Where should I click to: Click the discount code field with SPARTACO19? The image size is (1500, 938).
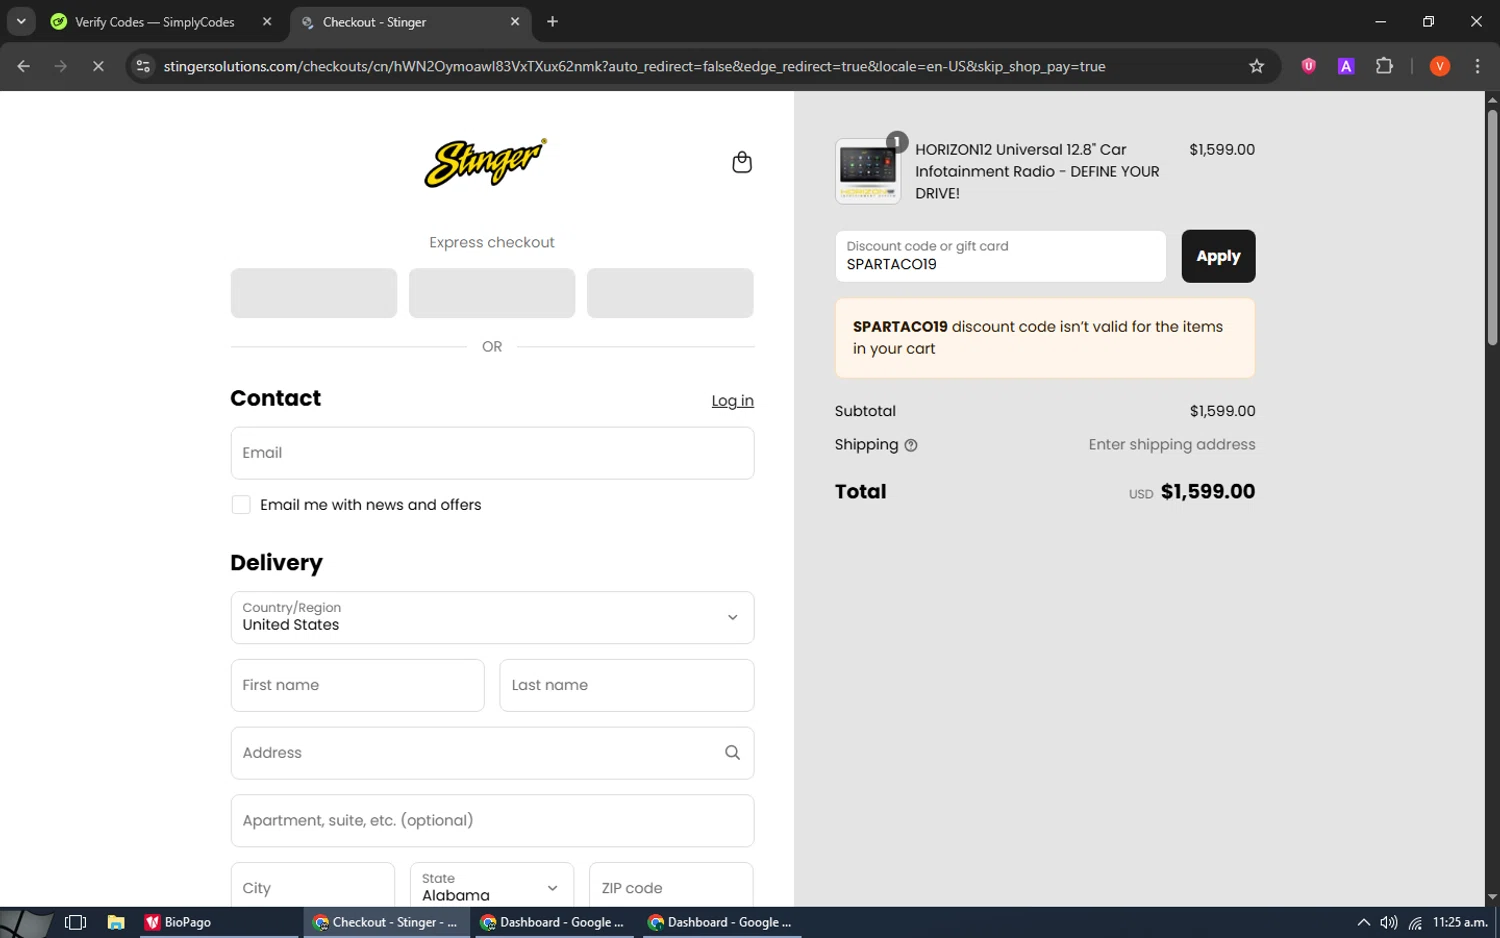1000,256
